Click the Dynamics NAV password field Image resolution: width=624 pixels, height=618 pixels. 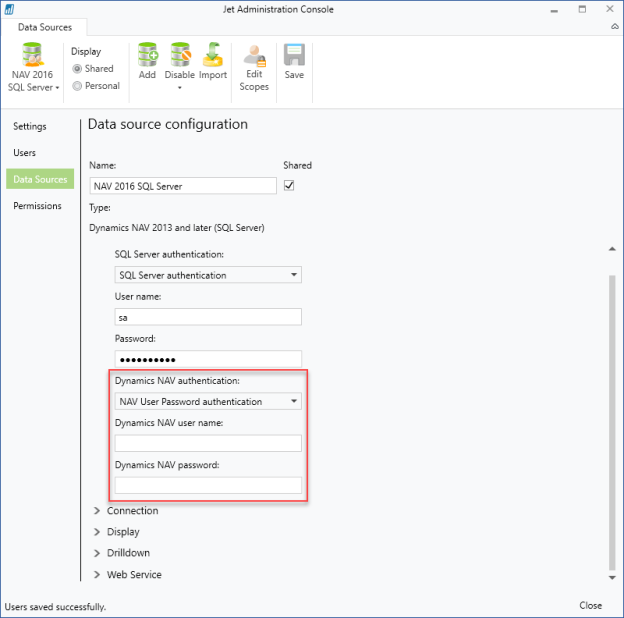click(x=208, y=485)
